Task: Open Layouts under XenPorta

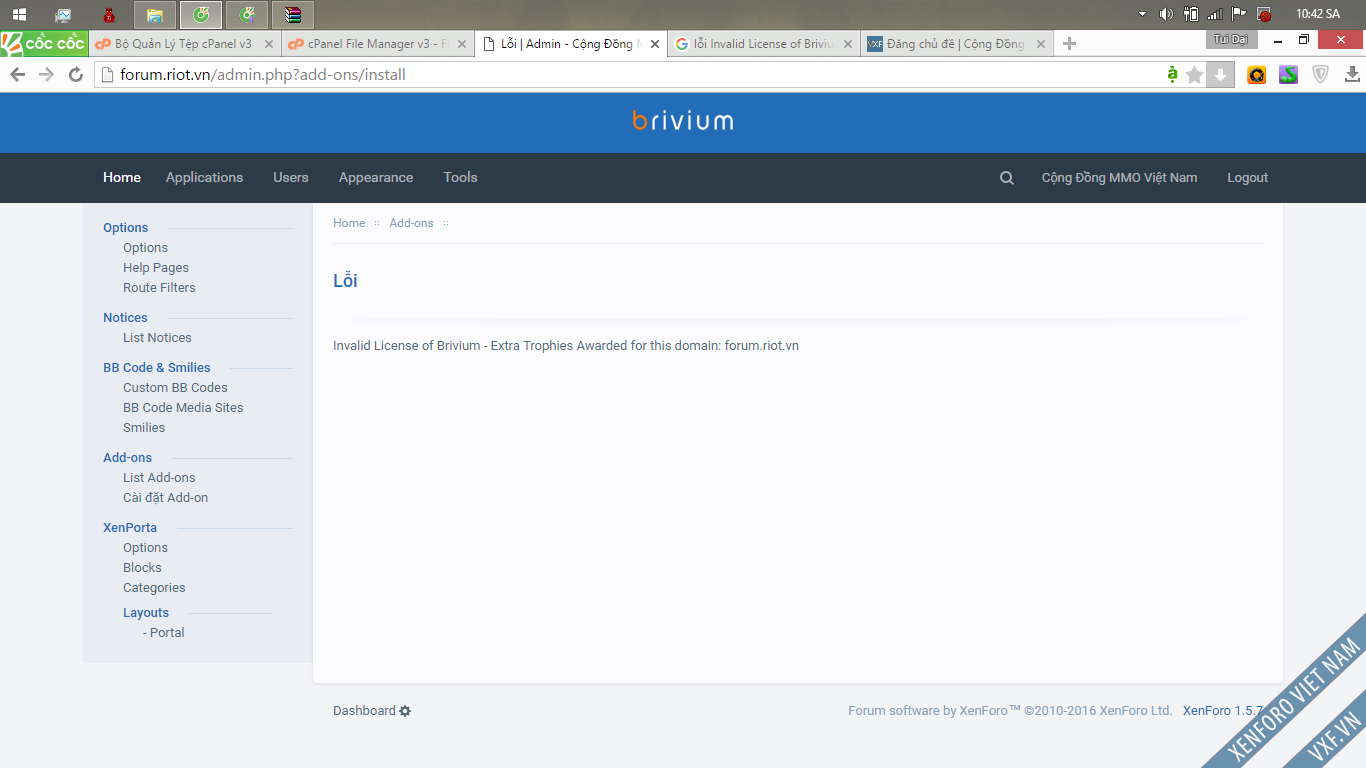Action: pos(146,613)
